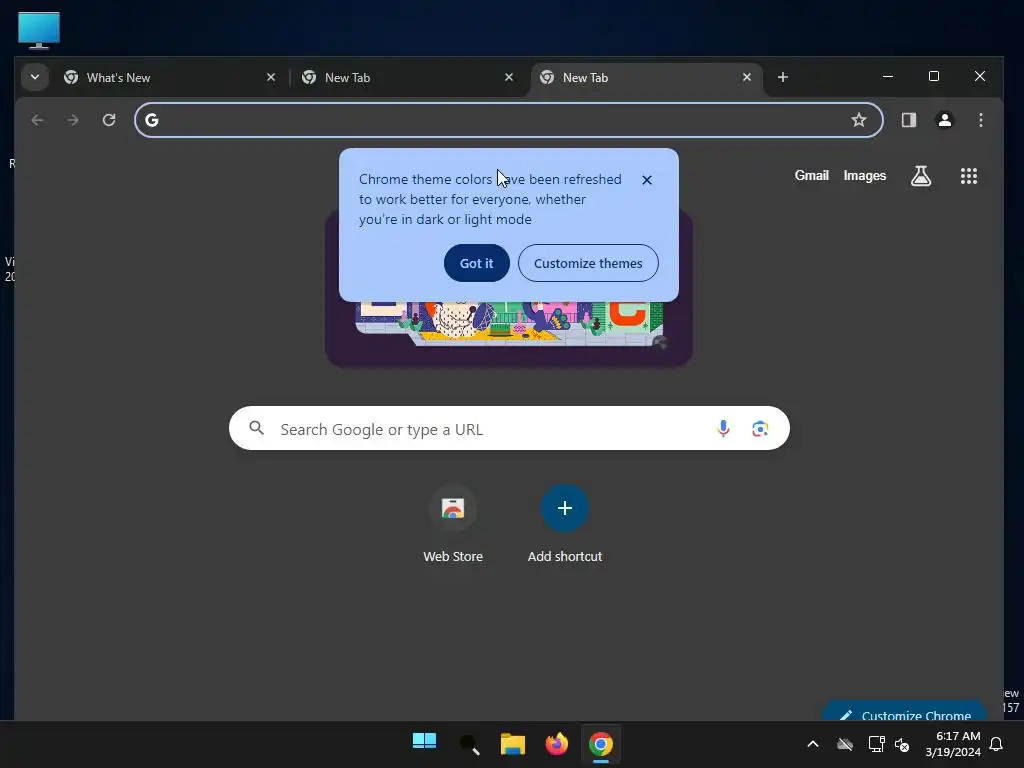Image resolution: width=1024 pixels, height=768 pixels.
Task: Open the Windows Start menu
Action: pyautogui.click(x=424, y=743)
